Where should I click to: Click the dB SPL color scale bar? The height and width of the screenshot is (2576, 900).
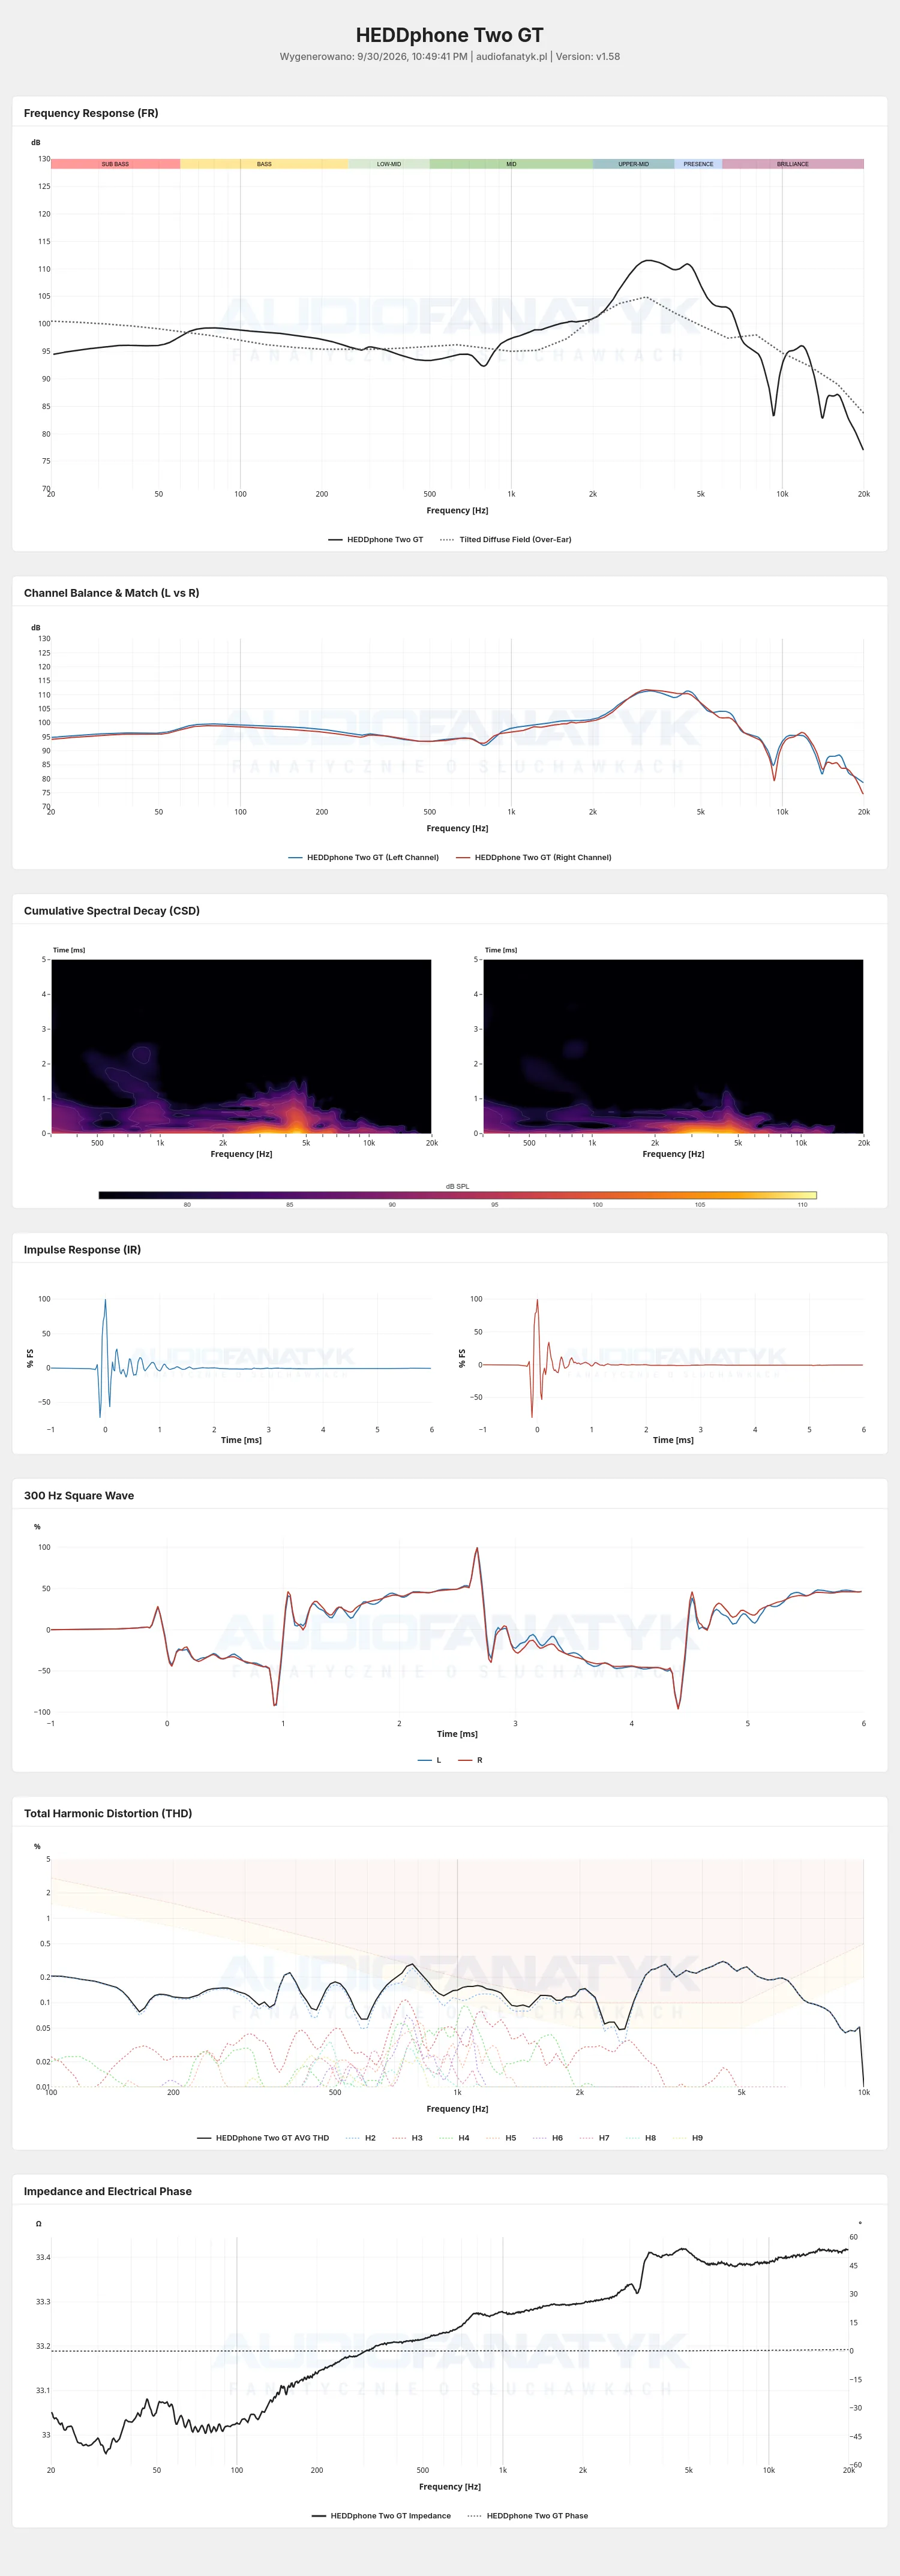pyautogui.click(x=458, y=1195)
